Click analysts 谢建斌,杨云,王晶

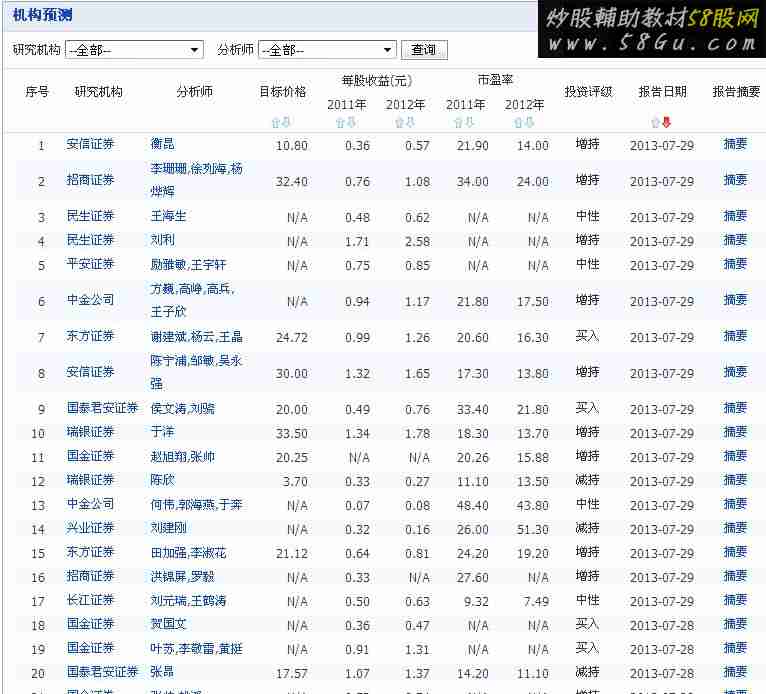click(196, 336)
